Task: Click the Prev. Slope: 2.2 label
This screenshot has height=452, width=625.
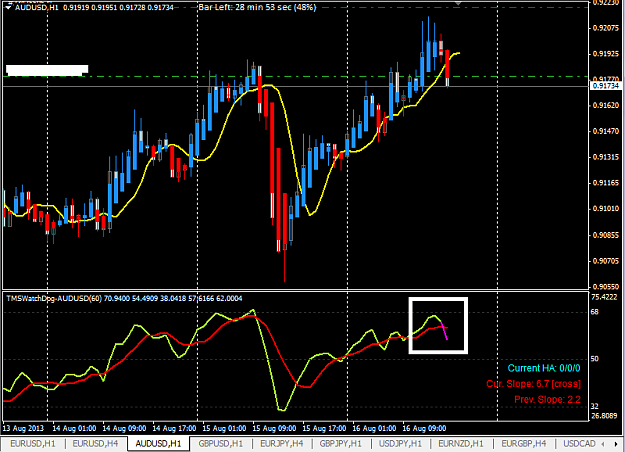Action: [547, 399]
